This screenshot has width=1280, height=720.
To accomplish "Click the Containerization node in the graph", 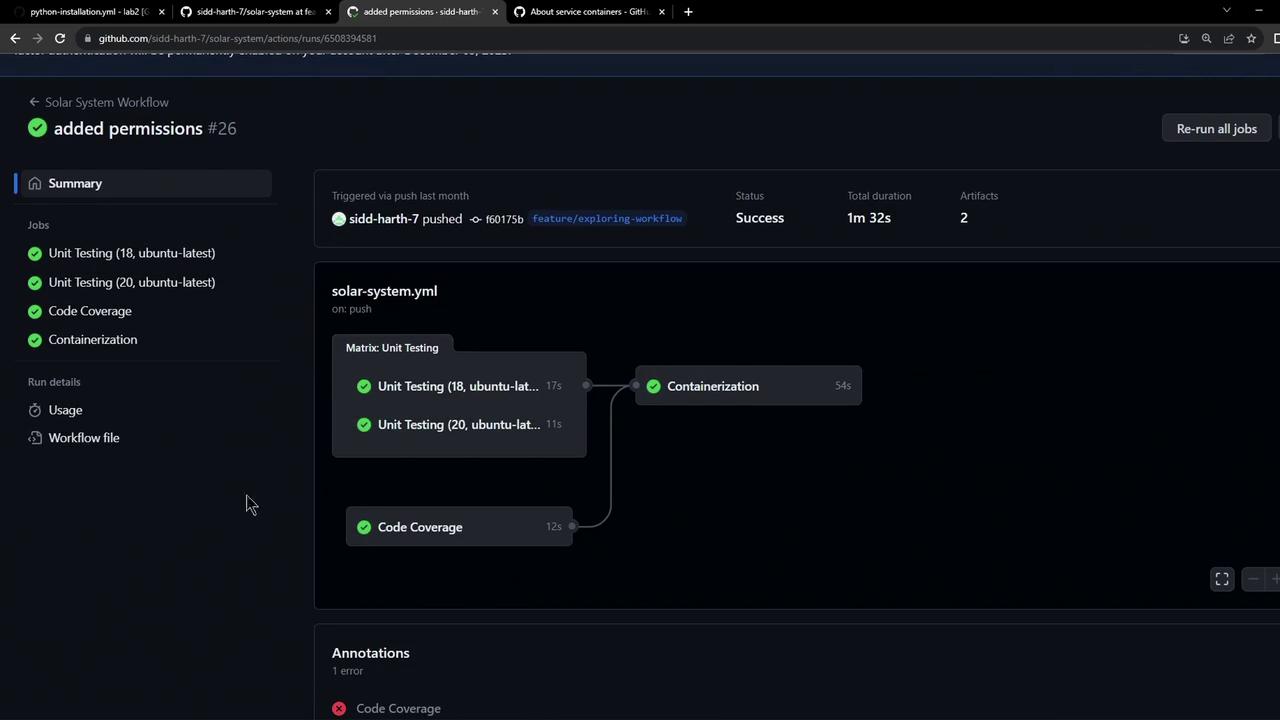I will tap(712, 386).
